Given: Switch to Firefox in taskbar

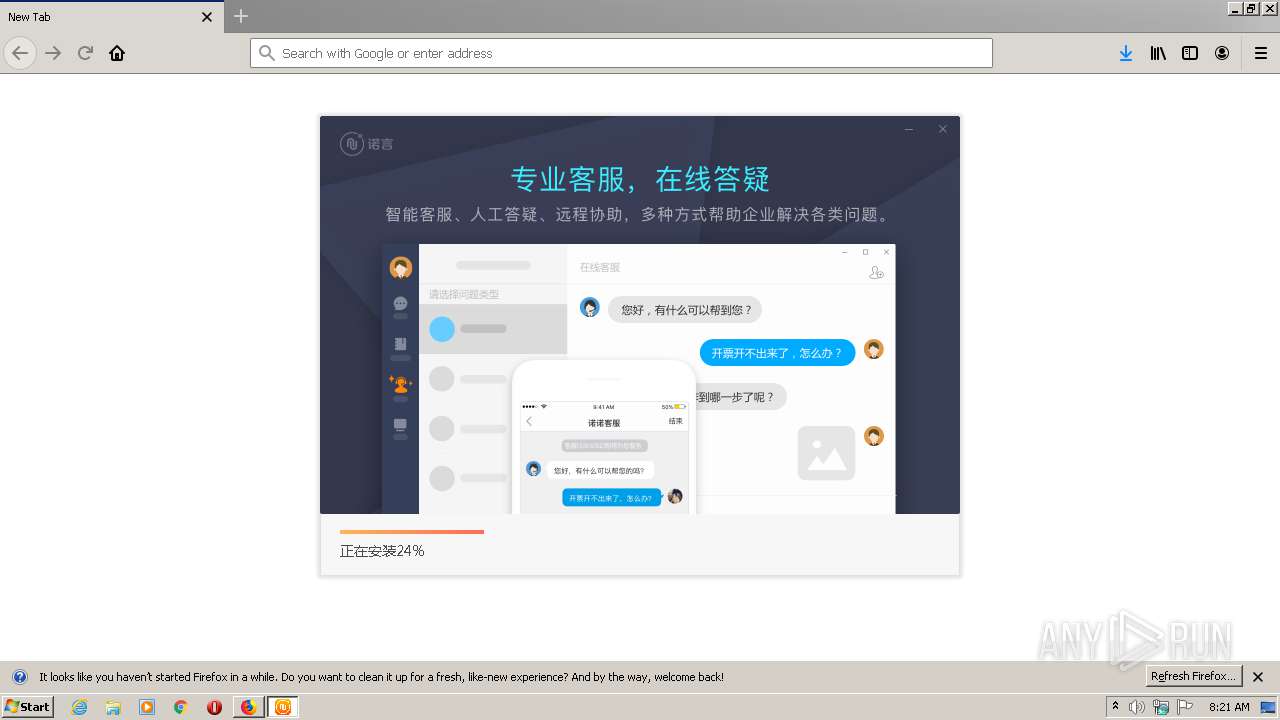Looking at the screenshot, I should click(x=248, y=707).
